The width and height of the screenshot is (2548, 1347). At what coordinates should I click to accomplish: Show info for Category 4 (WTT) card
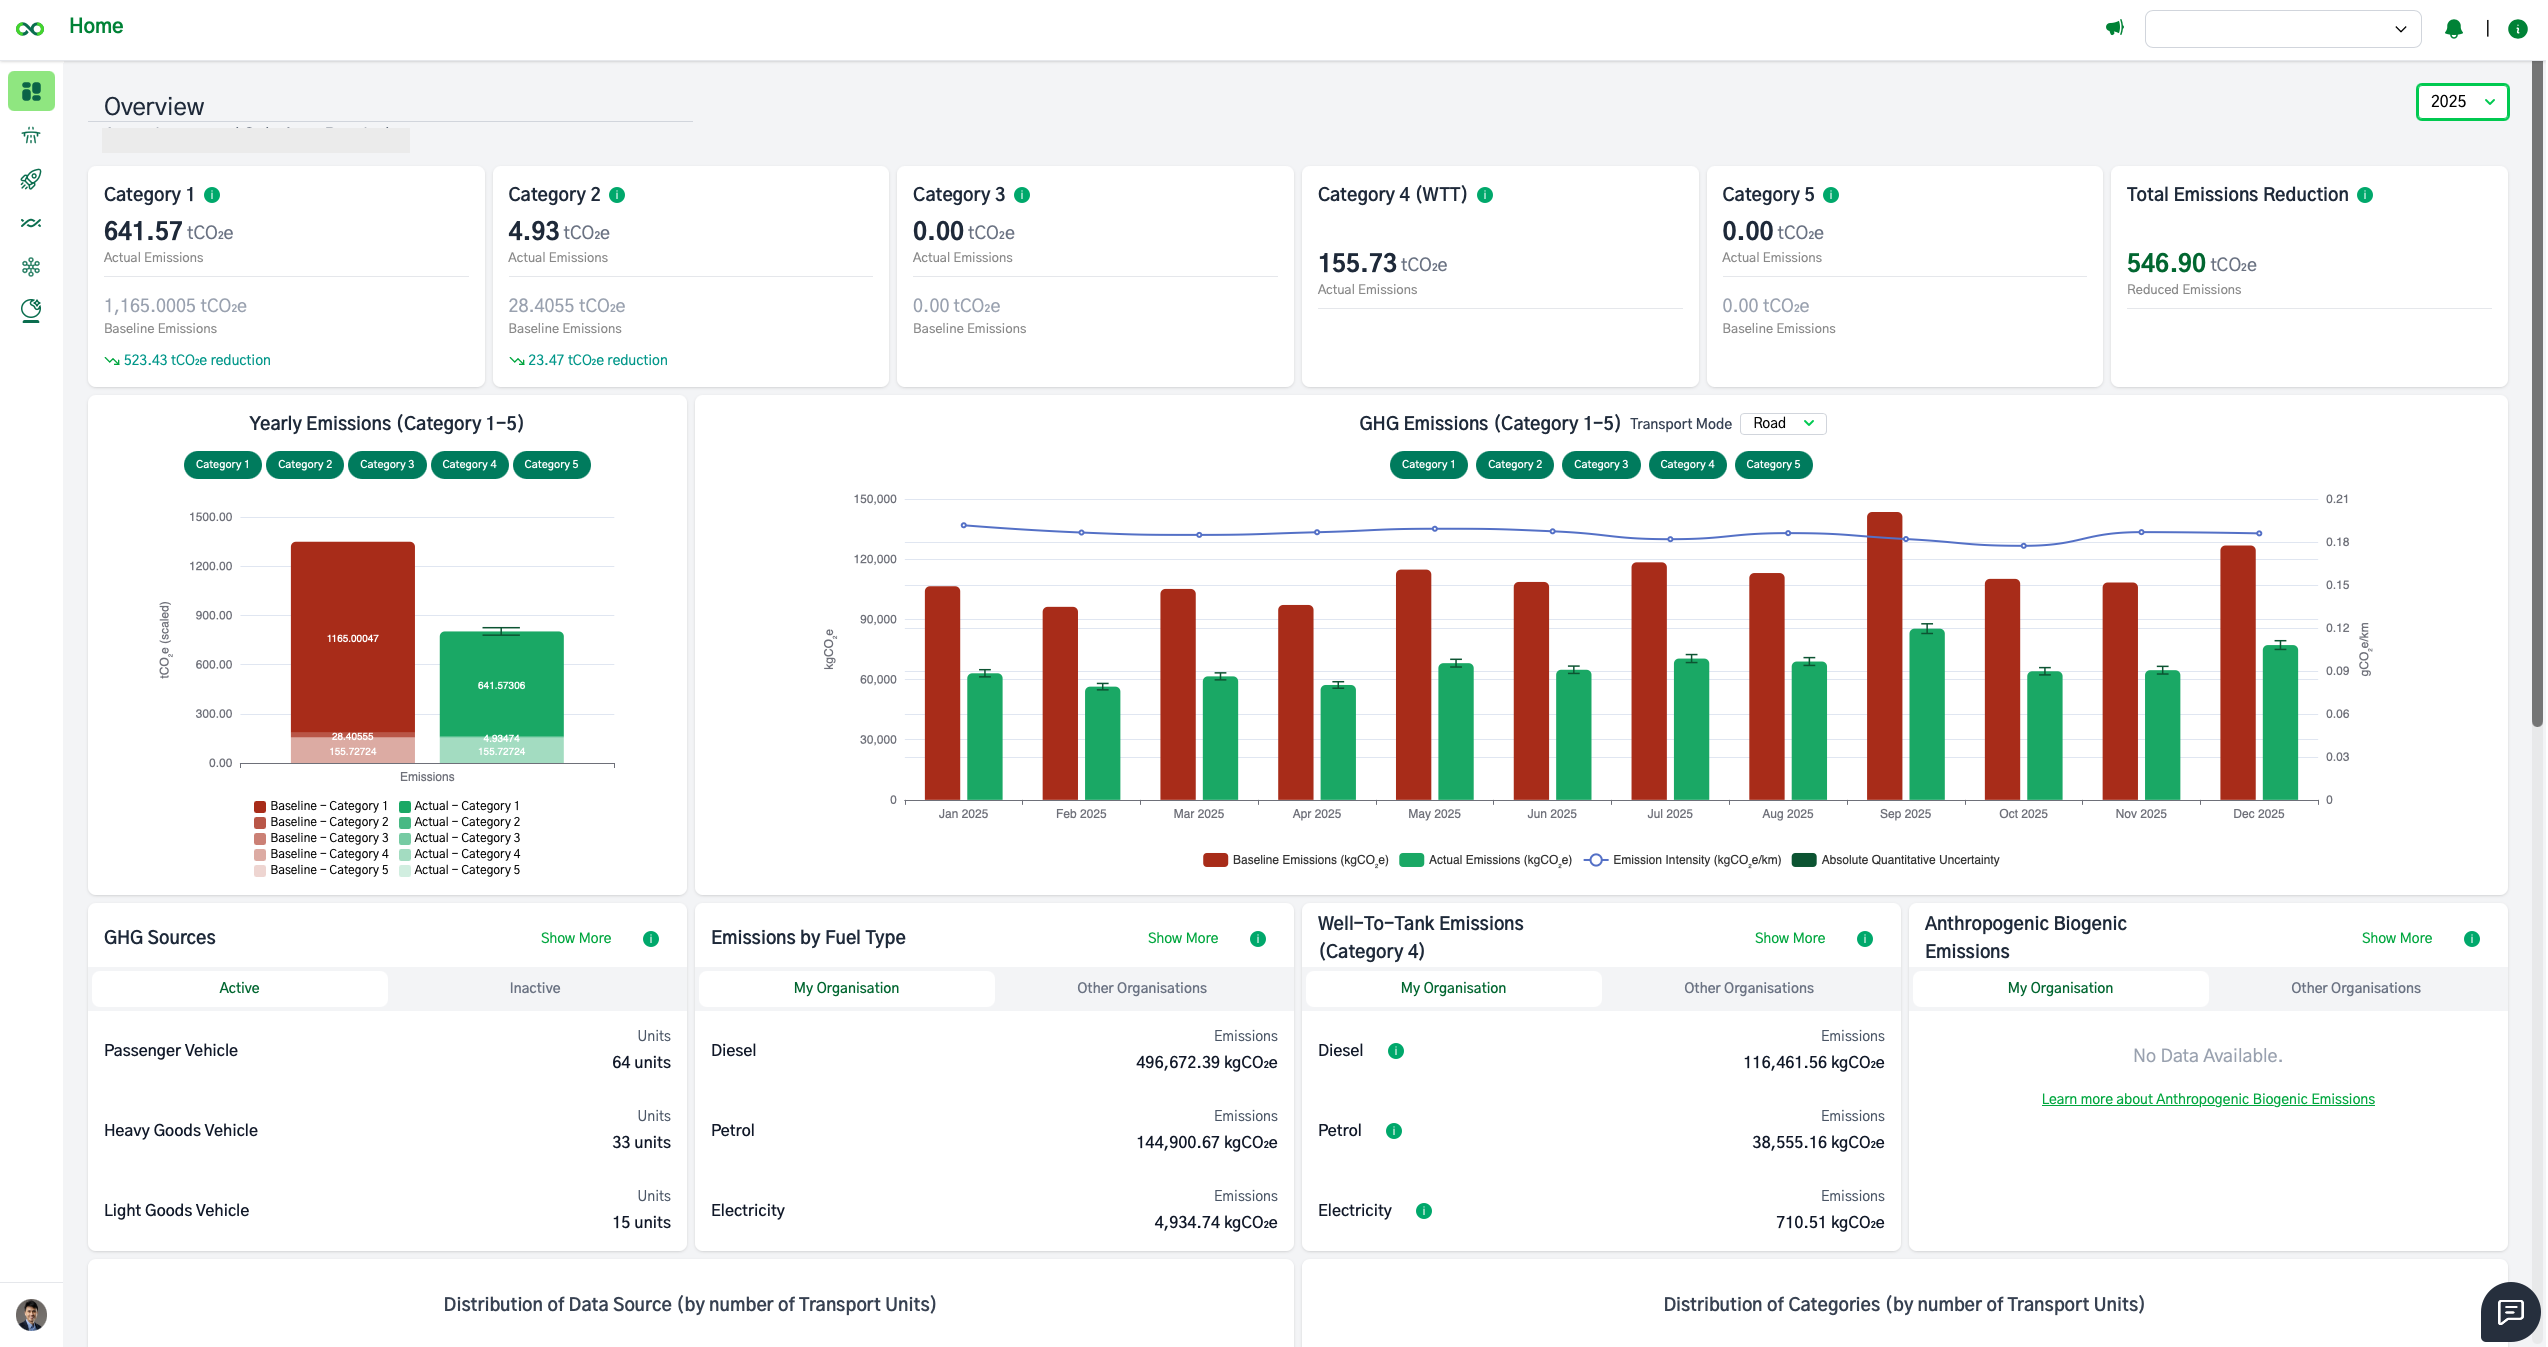point(1485,195)
